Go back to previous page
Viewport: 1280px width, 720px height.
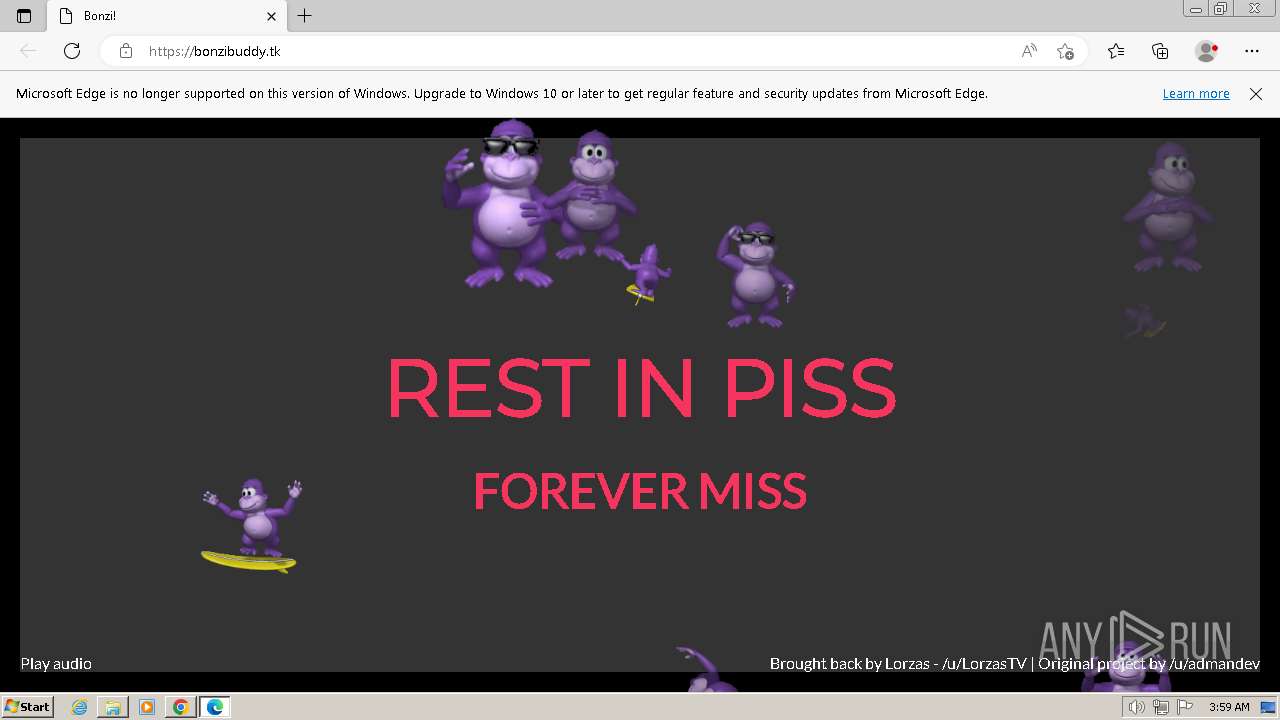point(28,51)
